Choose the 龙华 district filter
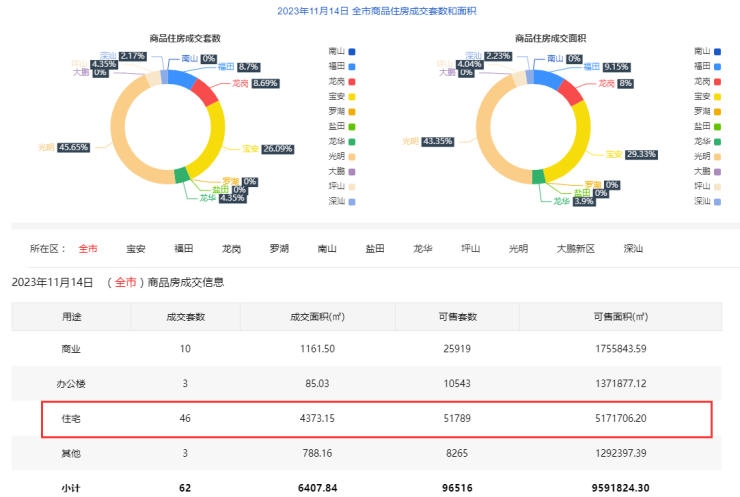The width and height of the screenshot is (740, 497). click(x=422, y=248)
